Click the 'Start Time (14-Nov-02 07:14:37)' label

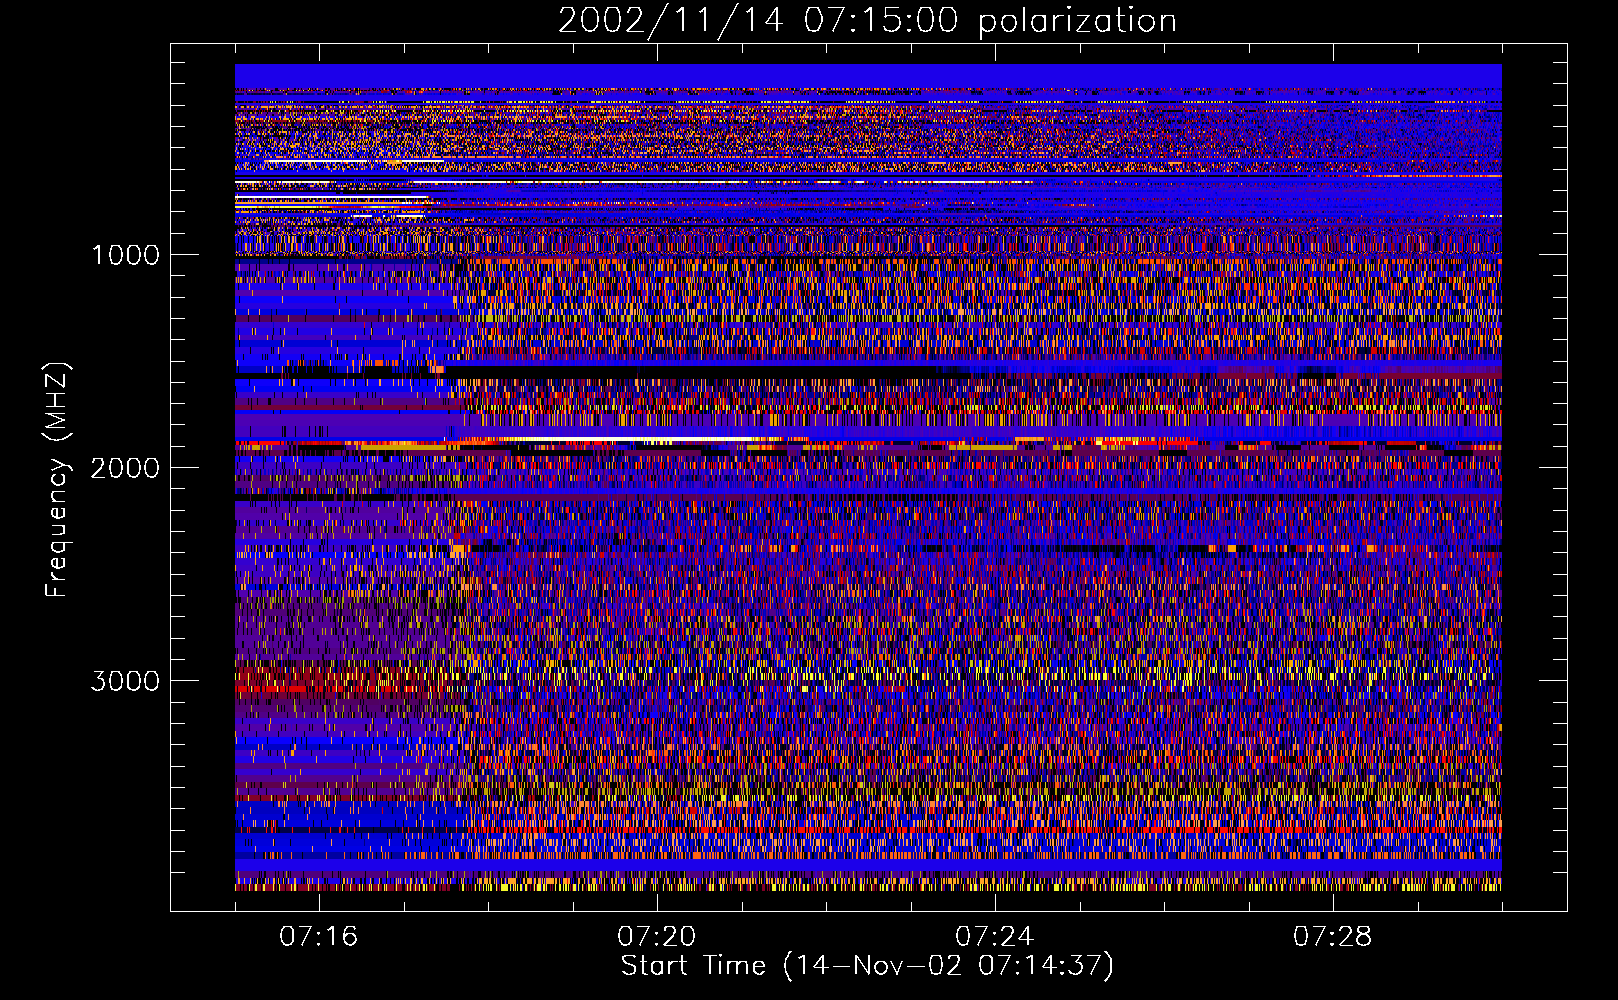(x=867, y=966)
